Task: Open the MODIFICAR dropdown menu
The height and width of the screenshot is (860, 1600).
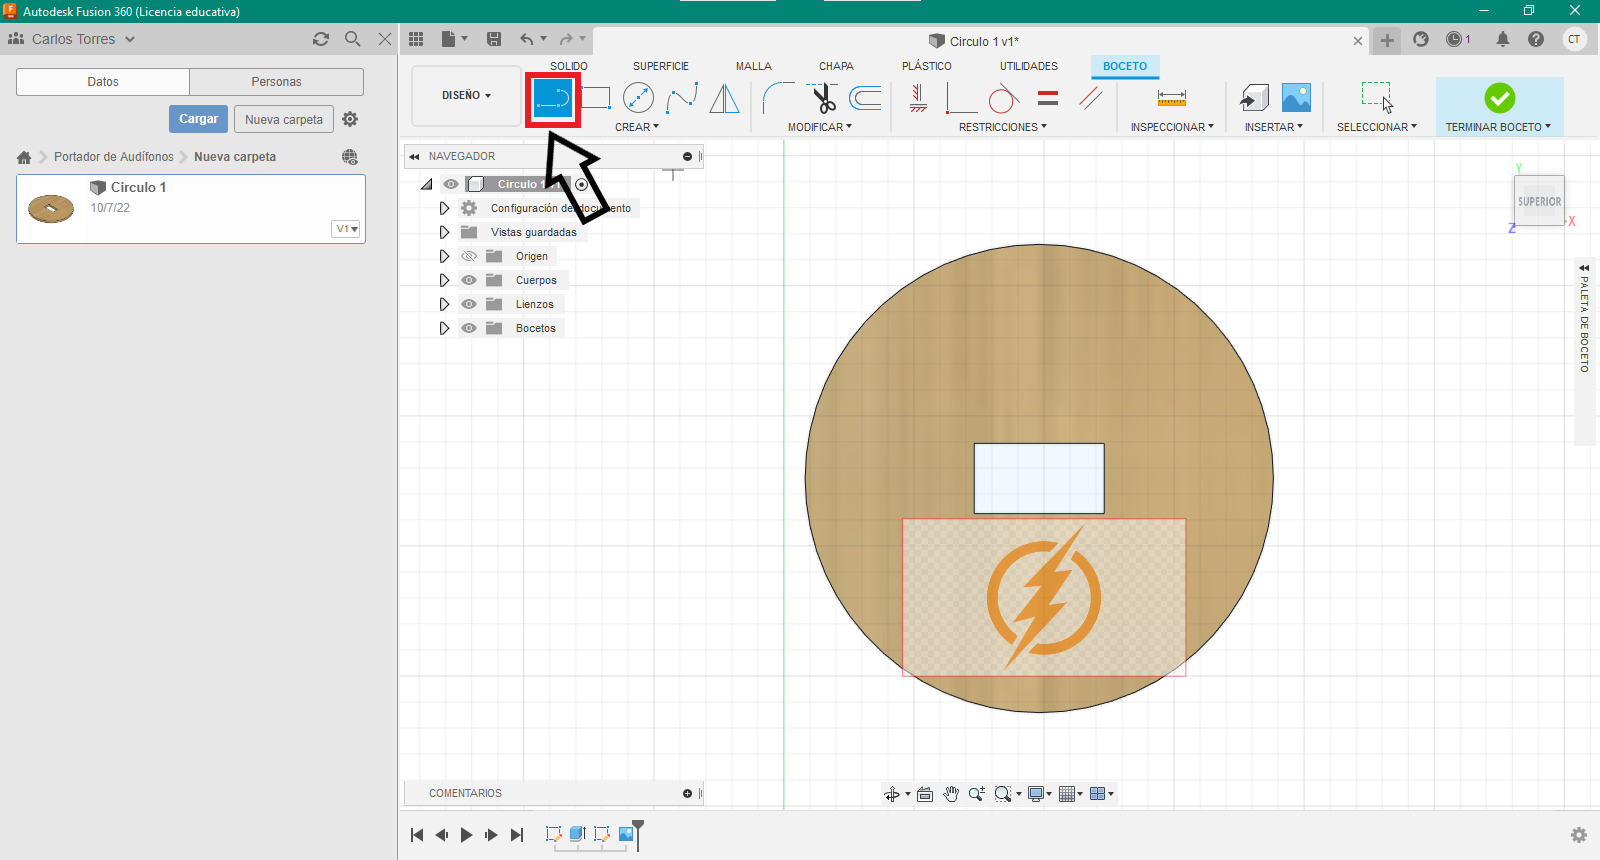Action: pos(820,127)
